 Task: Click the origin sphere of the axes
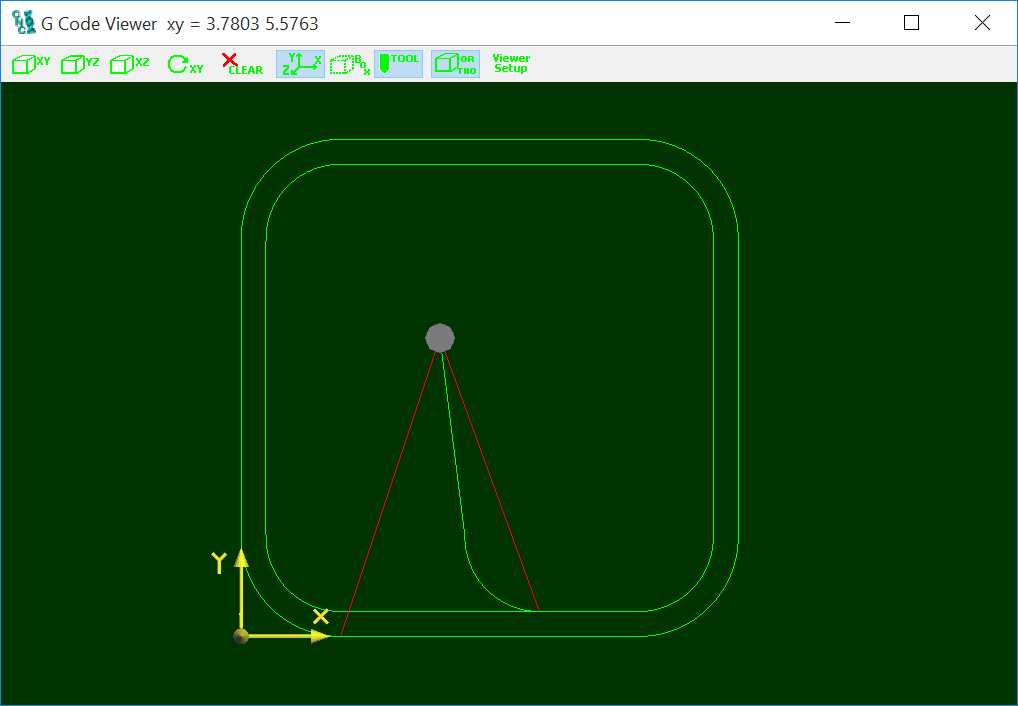[x=241, y=636]
